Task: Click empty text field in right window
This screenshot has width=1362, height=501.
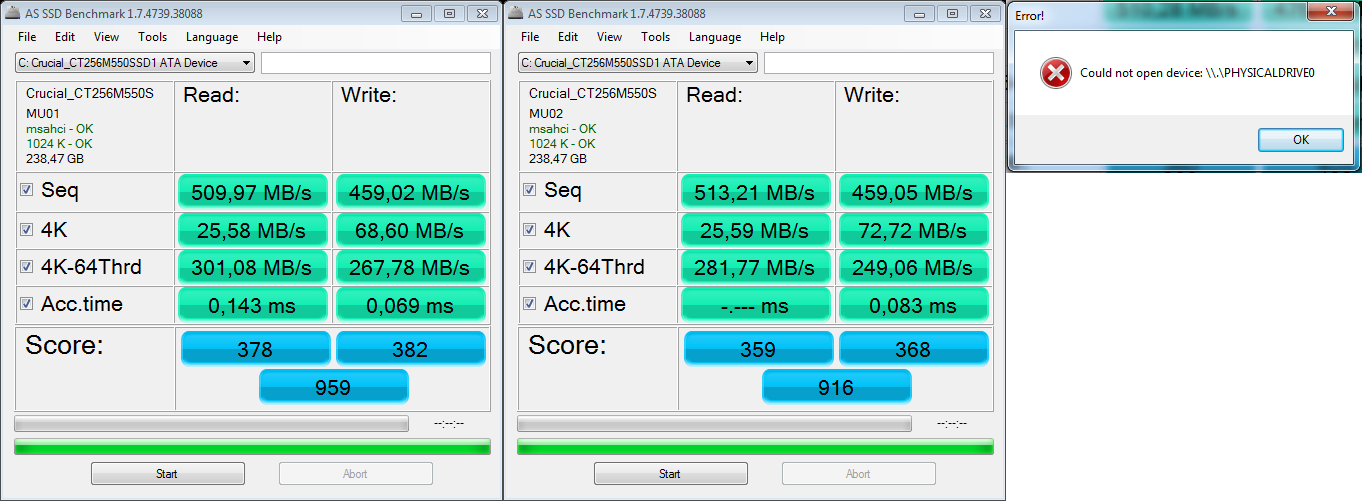Action: 879,63
